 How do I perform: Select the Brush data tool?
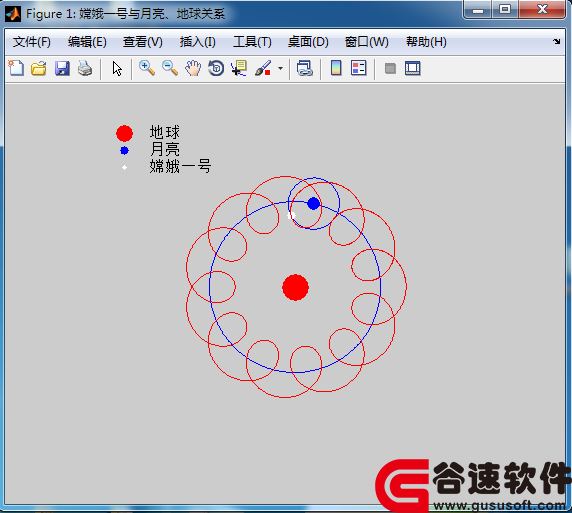263,68
